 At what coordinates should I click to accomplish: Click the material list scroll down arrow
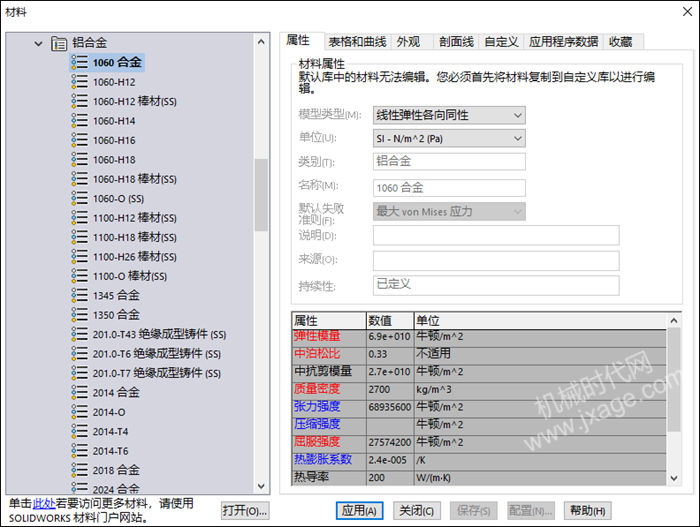[x=261, y=486]
